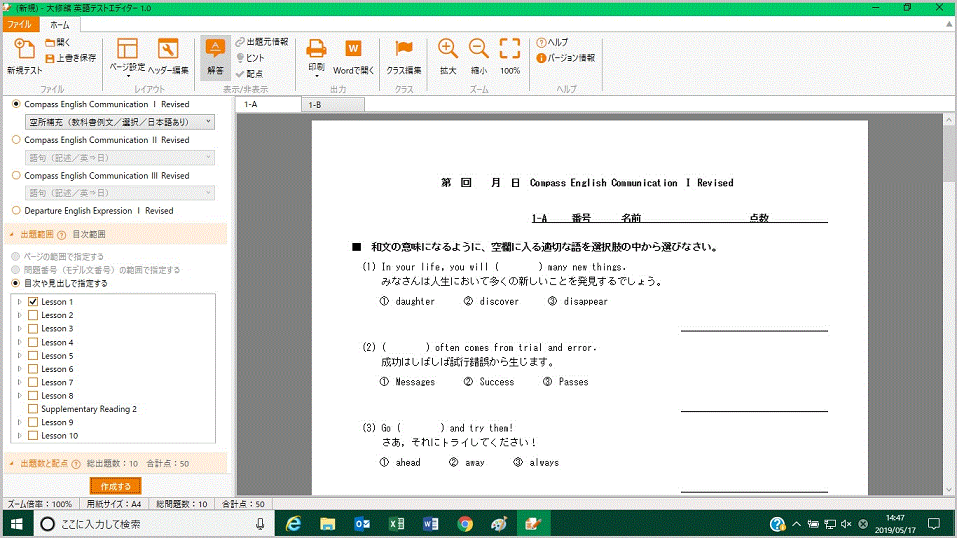Screen dimensions: 957x538
Task: Click help icon beside 出題範囲
Action: click(62, 235)
